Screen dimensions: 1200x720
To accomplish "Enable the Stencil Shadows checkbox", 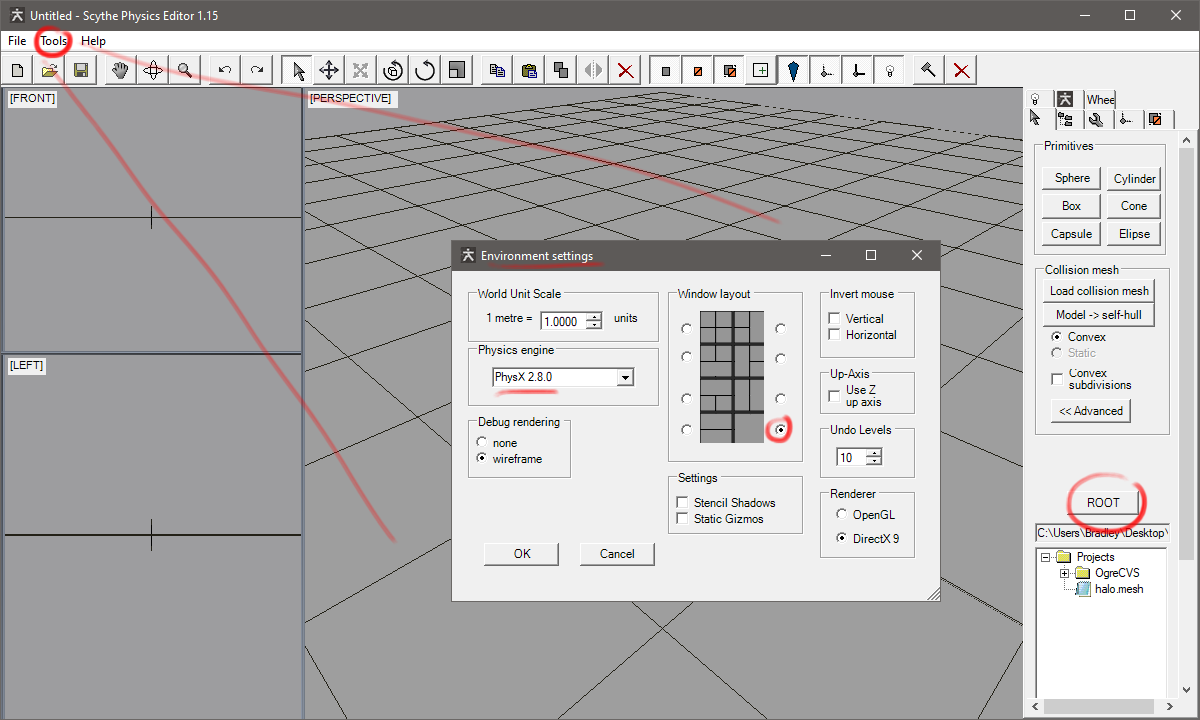I will point(683,502).
